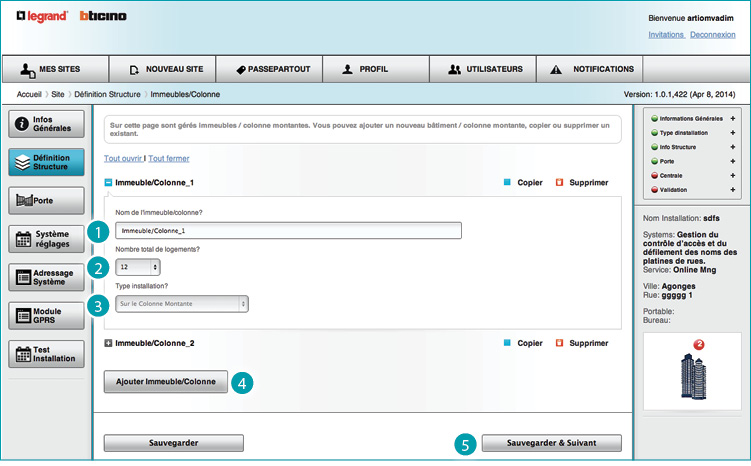Collapse the Immeuble/Colonne_1 section

tap(108, 183)
